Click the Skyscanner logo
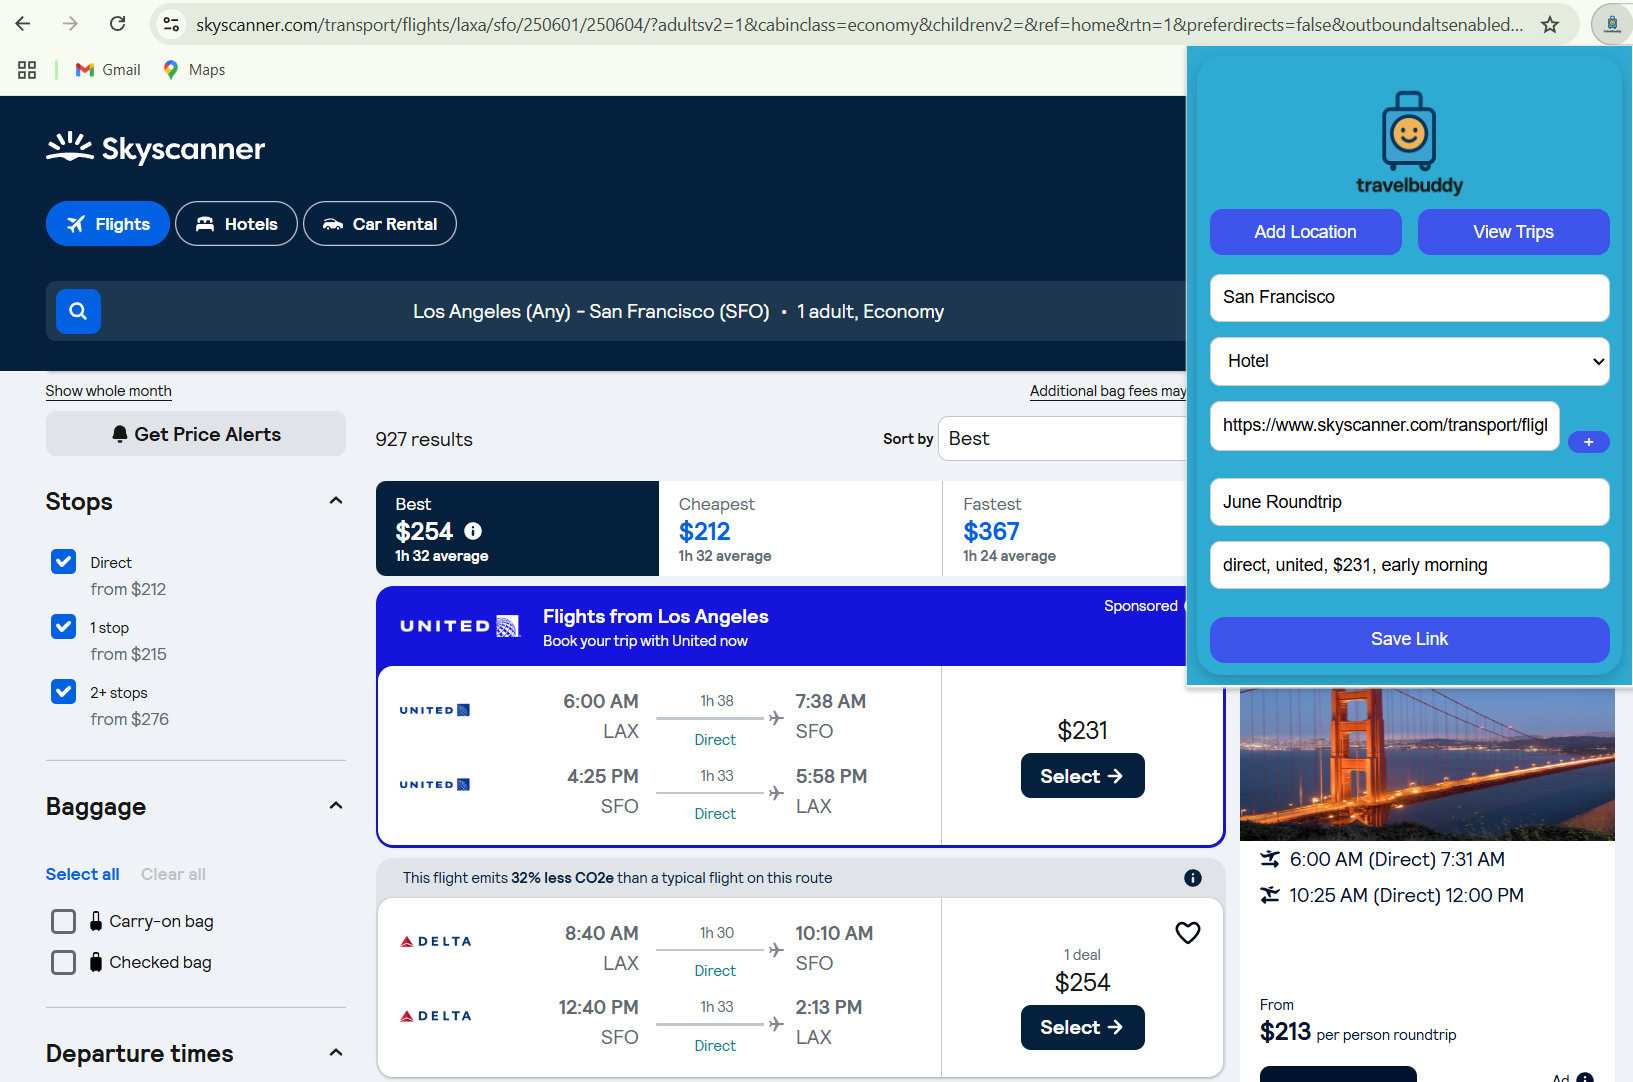The width and height of the screenshot is (1633, 1082). point(155,148)
